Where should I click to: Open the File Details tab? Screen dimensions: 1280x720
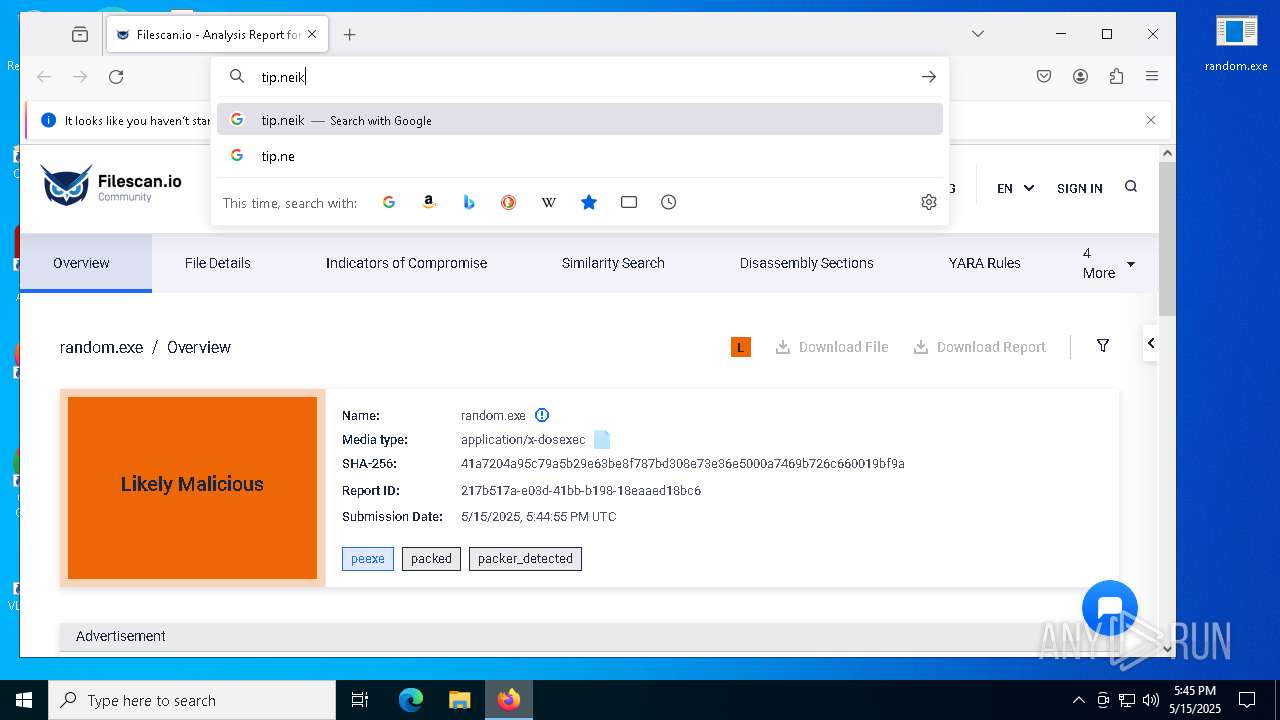pos(217,263)
